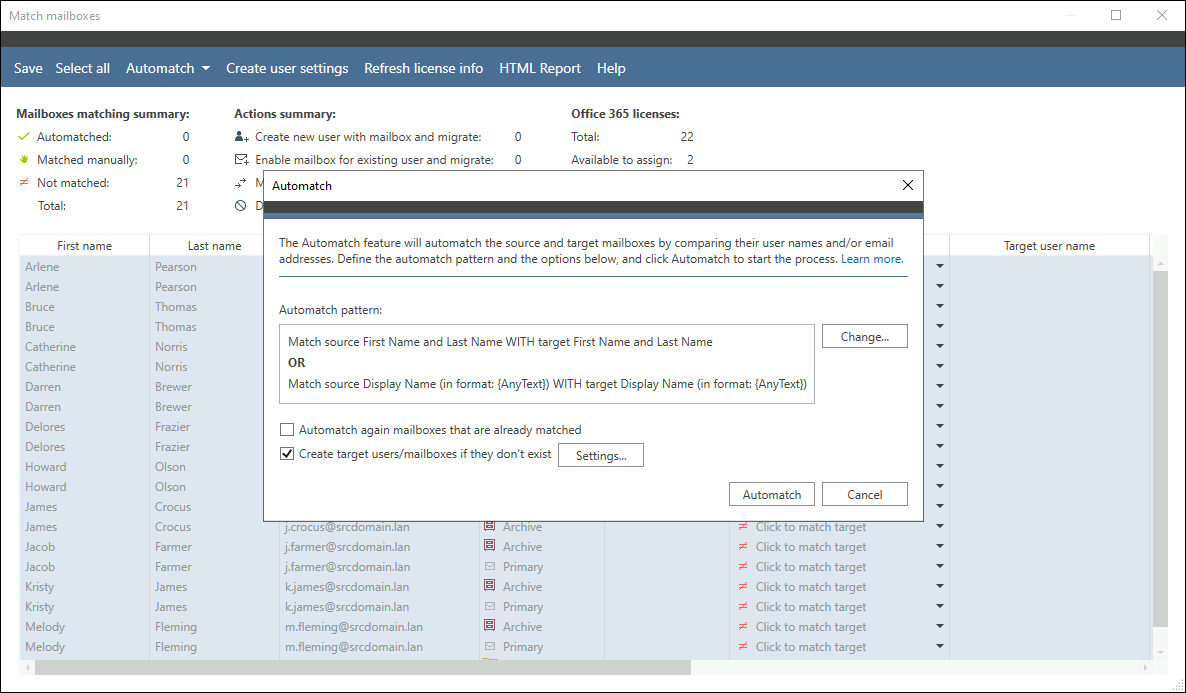This screenshot has height=693, width=1186.
Task: Click the Create new user icon
Action: point(241,137)
